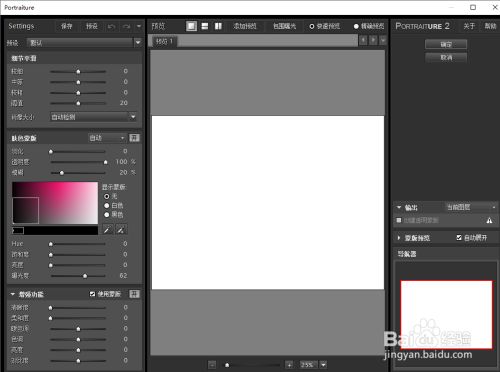Collapse the 输出 output section
The width and height of the screenshot is (500, 372).
coord(399,207)
